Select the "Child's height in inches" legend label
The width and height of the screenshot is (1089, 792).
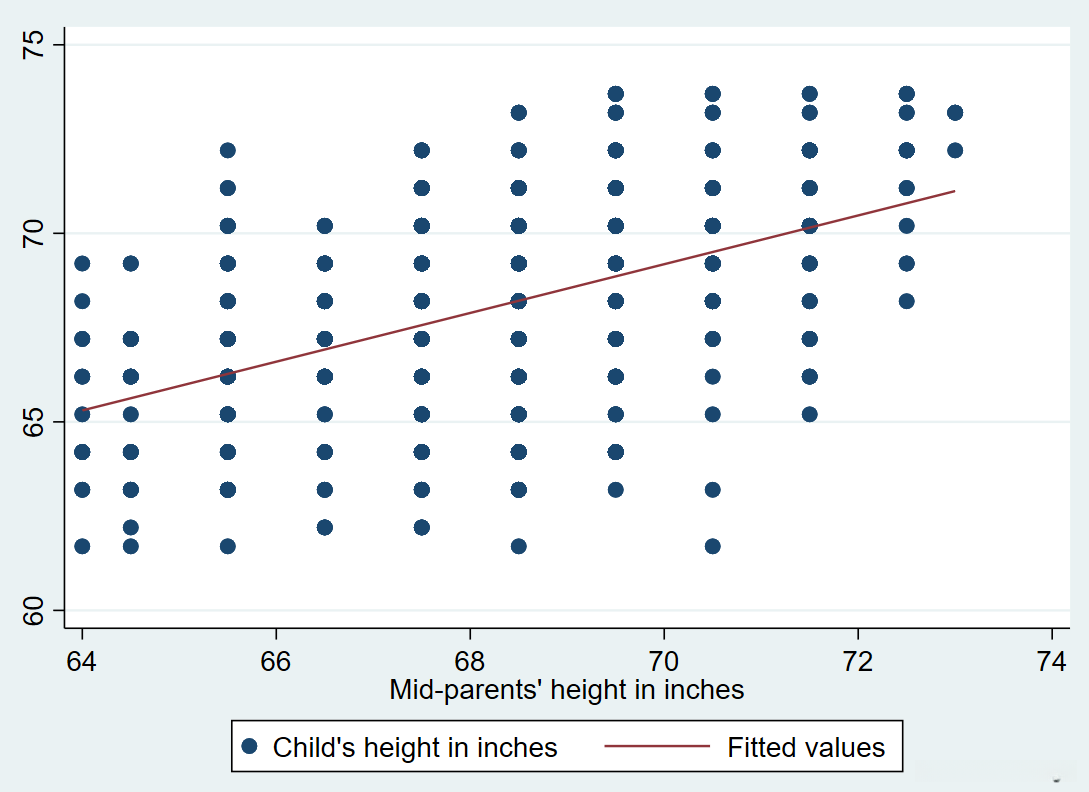pos(415,747)
